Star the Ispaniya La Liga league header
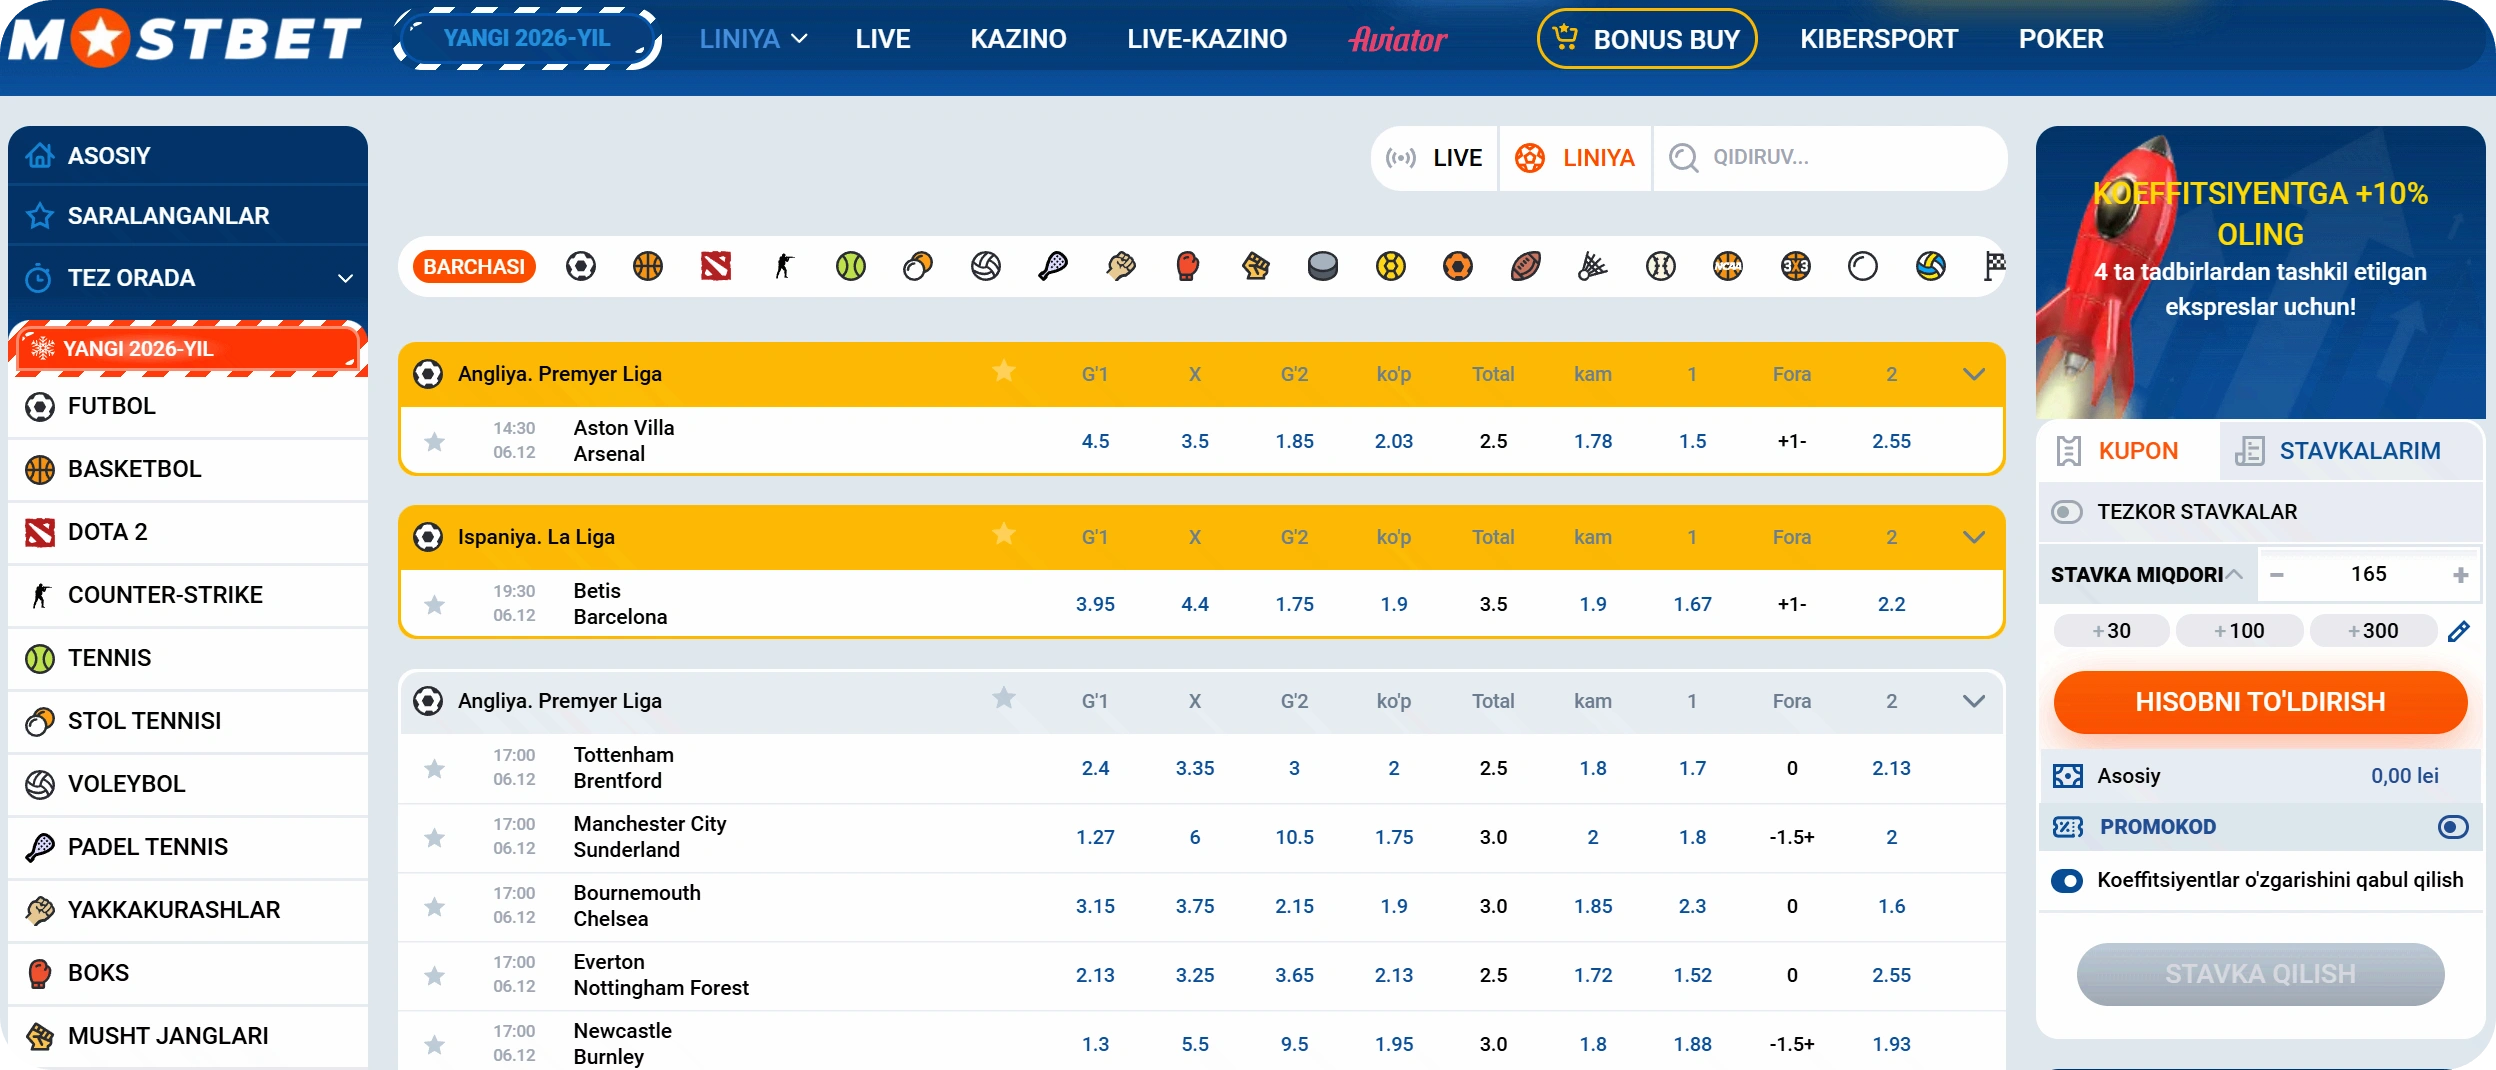This screenshot has height=1070, width=2496. click(1004, 535)
